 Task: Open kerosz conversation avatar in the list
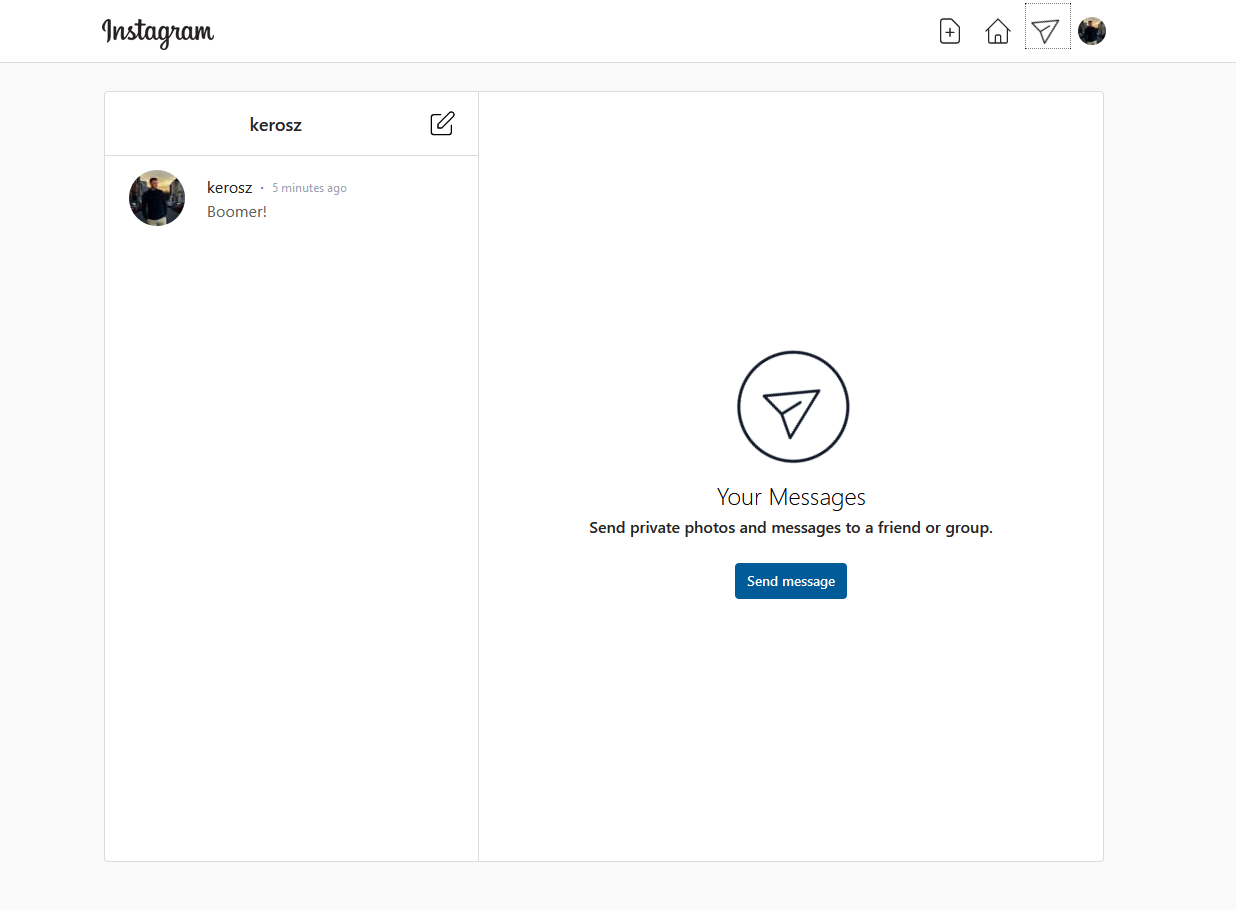click(157, 198)
